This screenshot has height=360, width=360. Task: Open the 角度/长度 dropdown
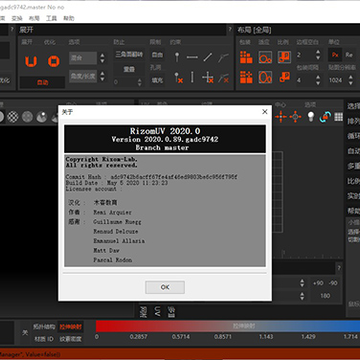coord(83,76)
